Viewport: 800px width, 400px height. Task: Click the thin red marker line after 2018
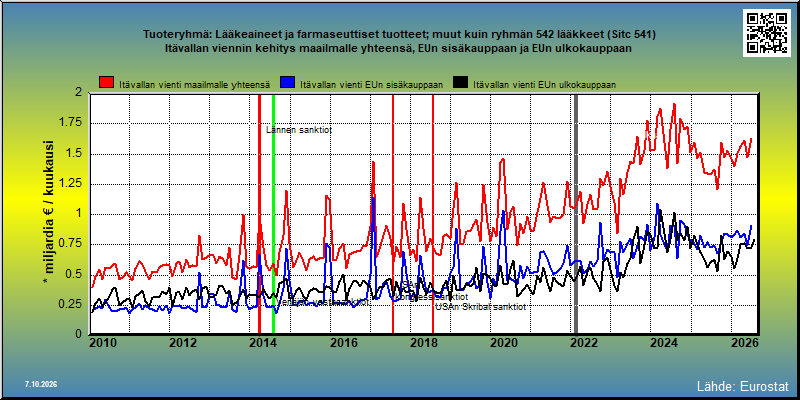point(433,214)
